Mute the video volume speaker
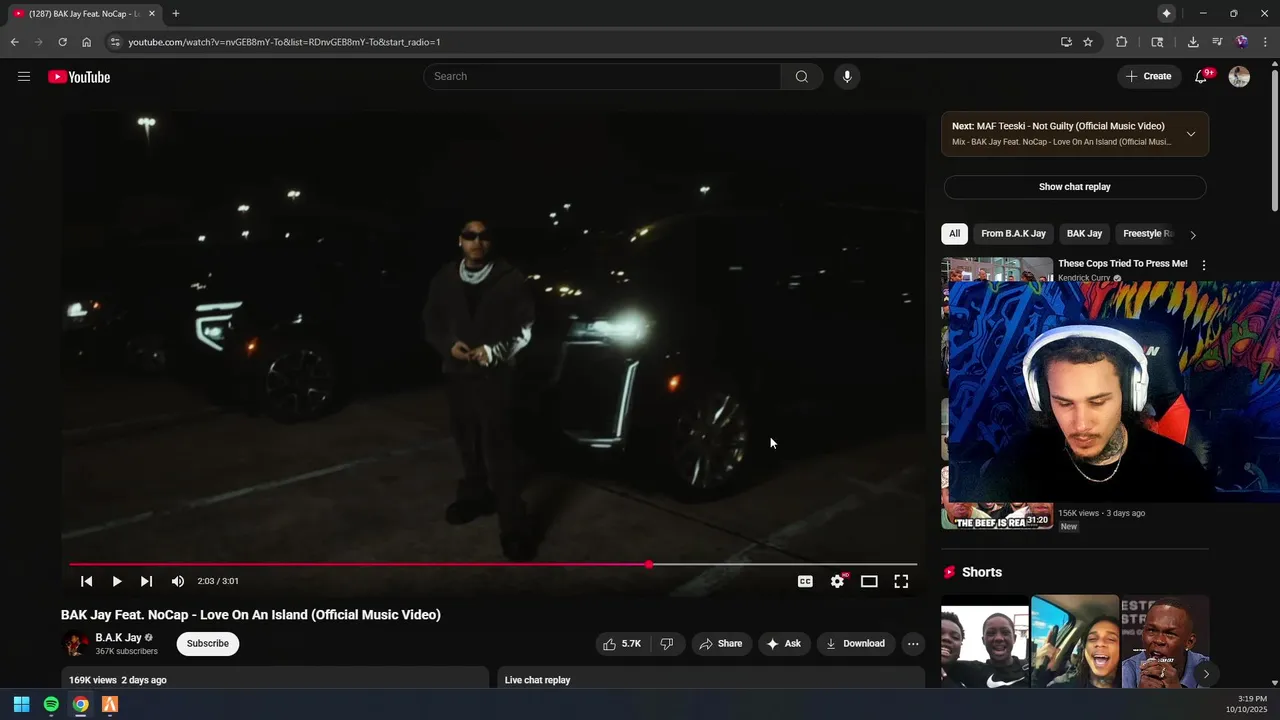 (x=177, y=581)
